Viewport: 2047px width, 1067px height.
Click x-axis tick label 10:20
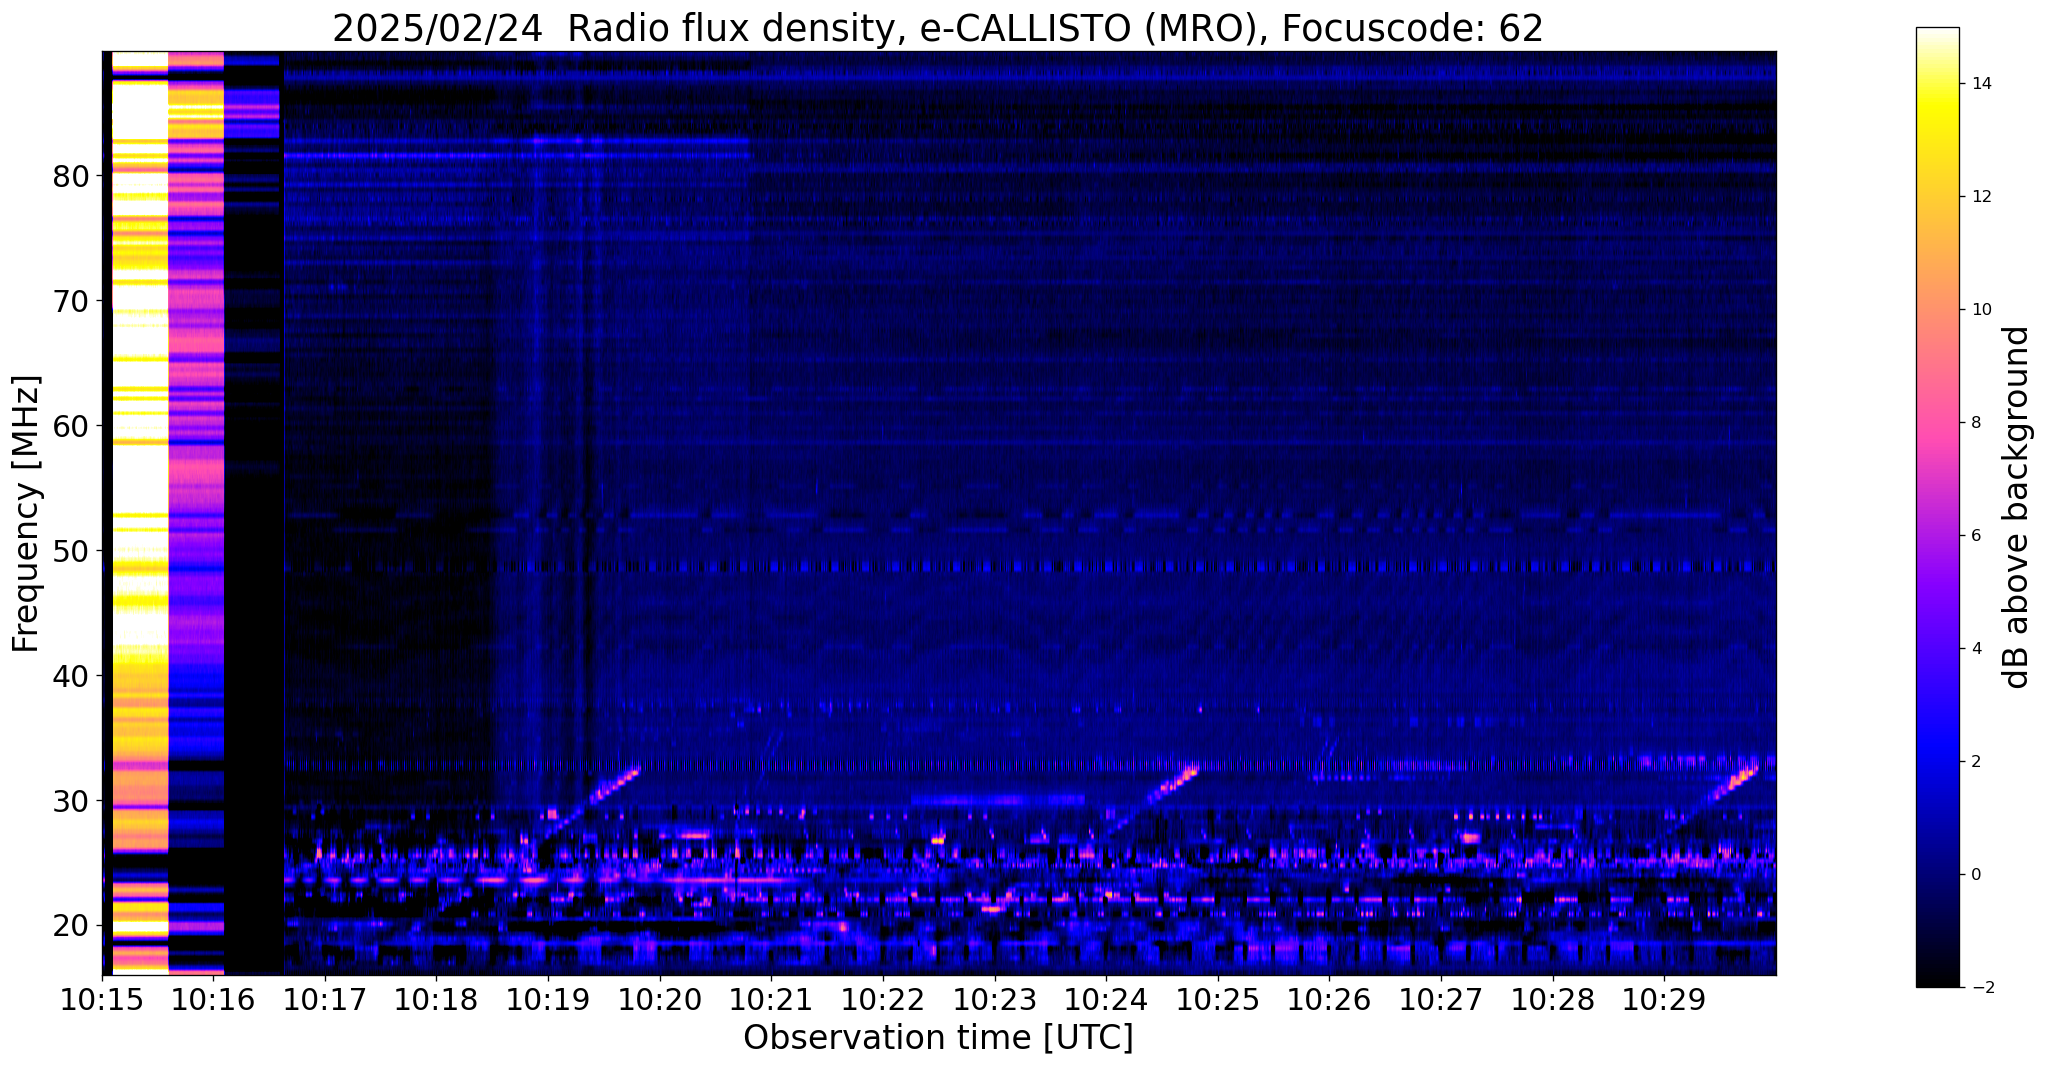[660, 999]
